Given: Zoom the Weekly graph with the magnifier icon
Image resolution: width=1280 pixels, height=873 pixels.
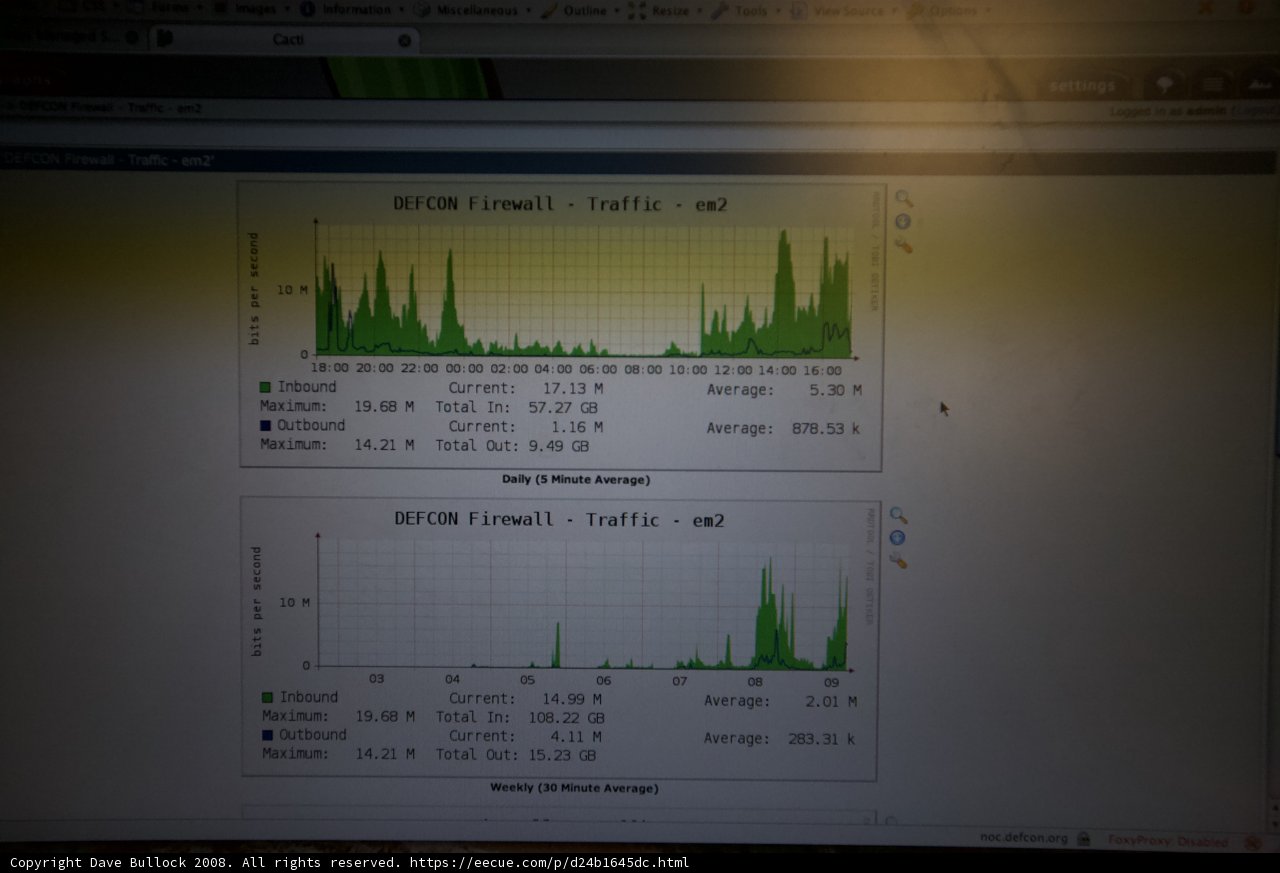Looking at the screenshot, I should tap(899, 515).
